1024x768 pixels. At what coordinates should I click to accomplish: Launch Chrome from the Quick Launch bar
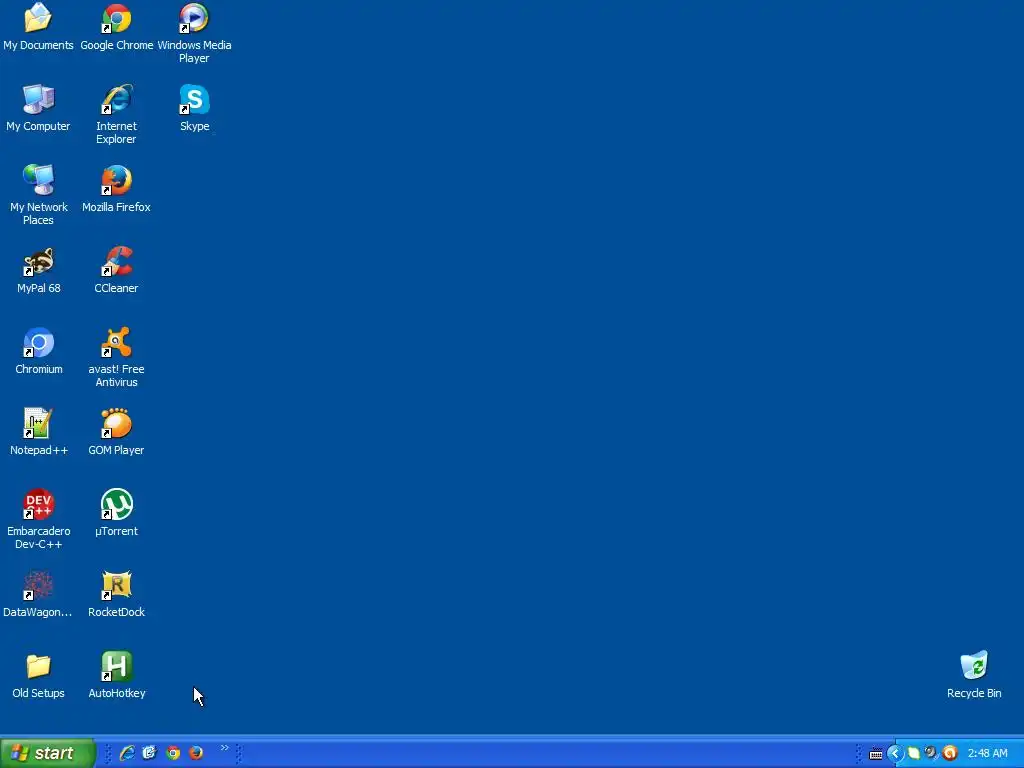(173, 753)
